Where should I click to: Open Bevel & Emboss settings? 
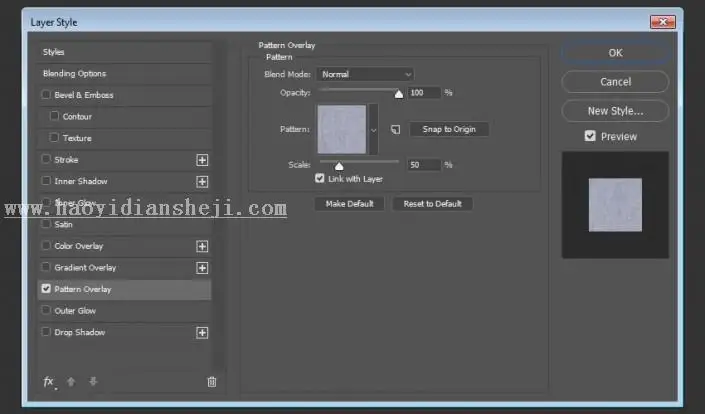(84, 95)
